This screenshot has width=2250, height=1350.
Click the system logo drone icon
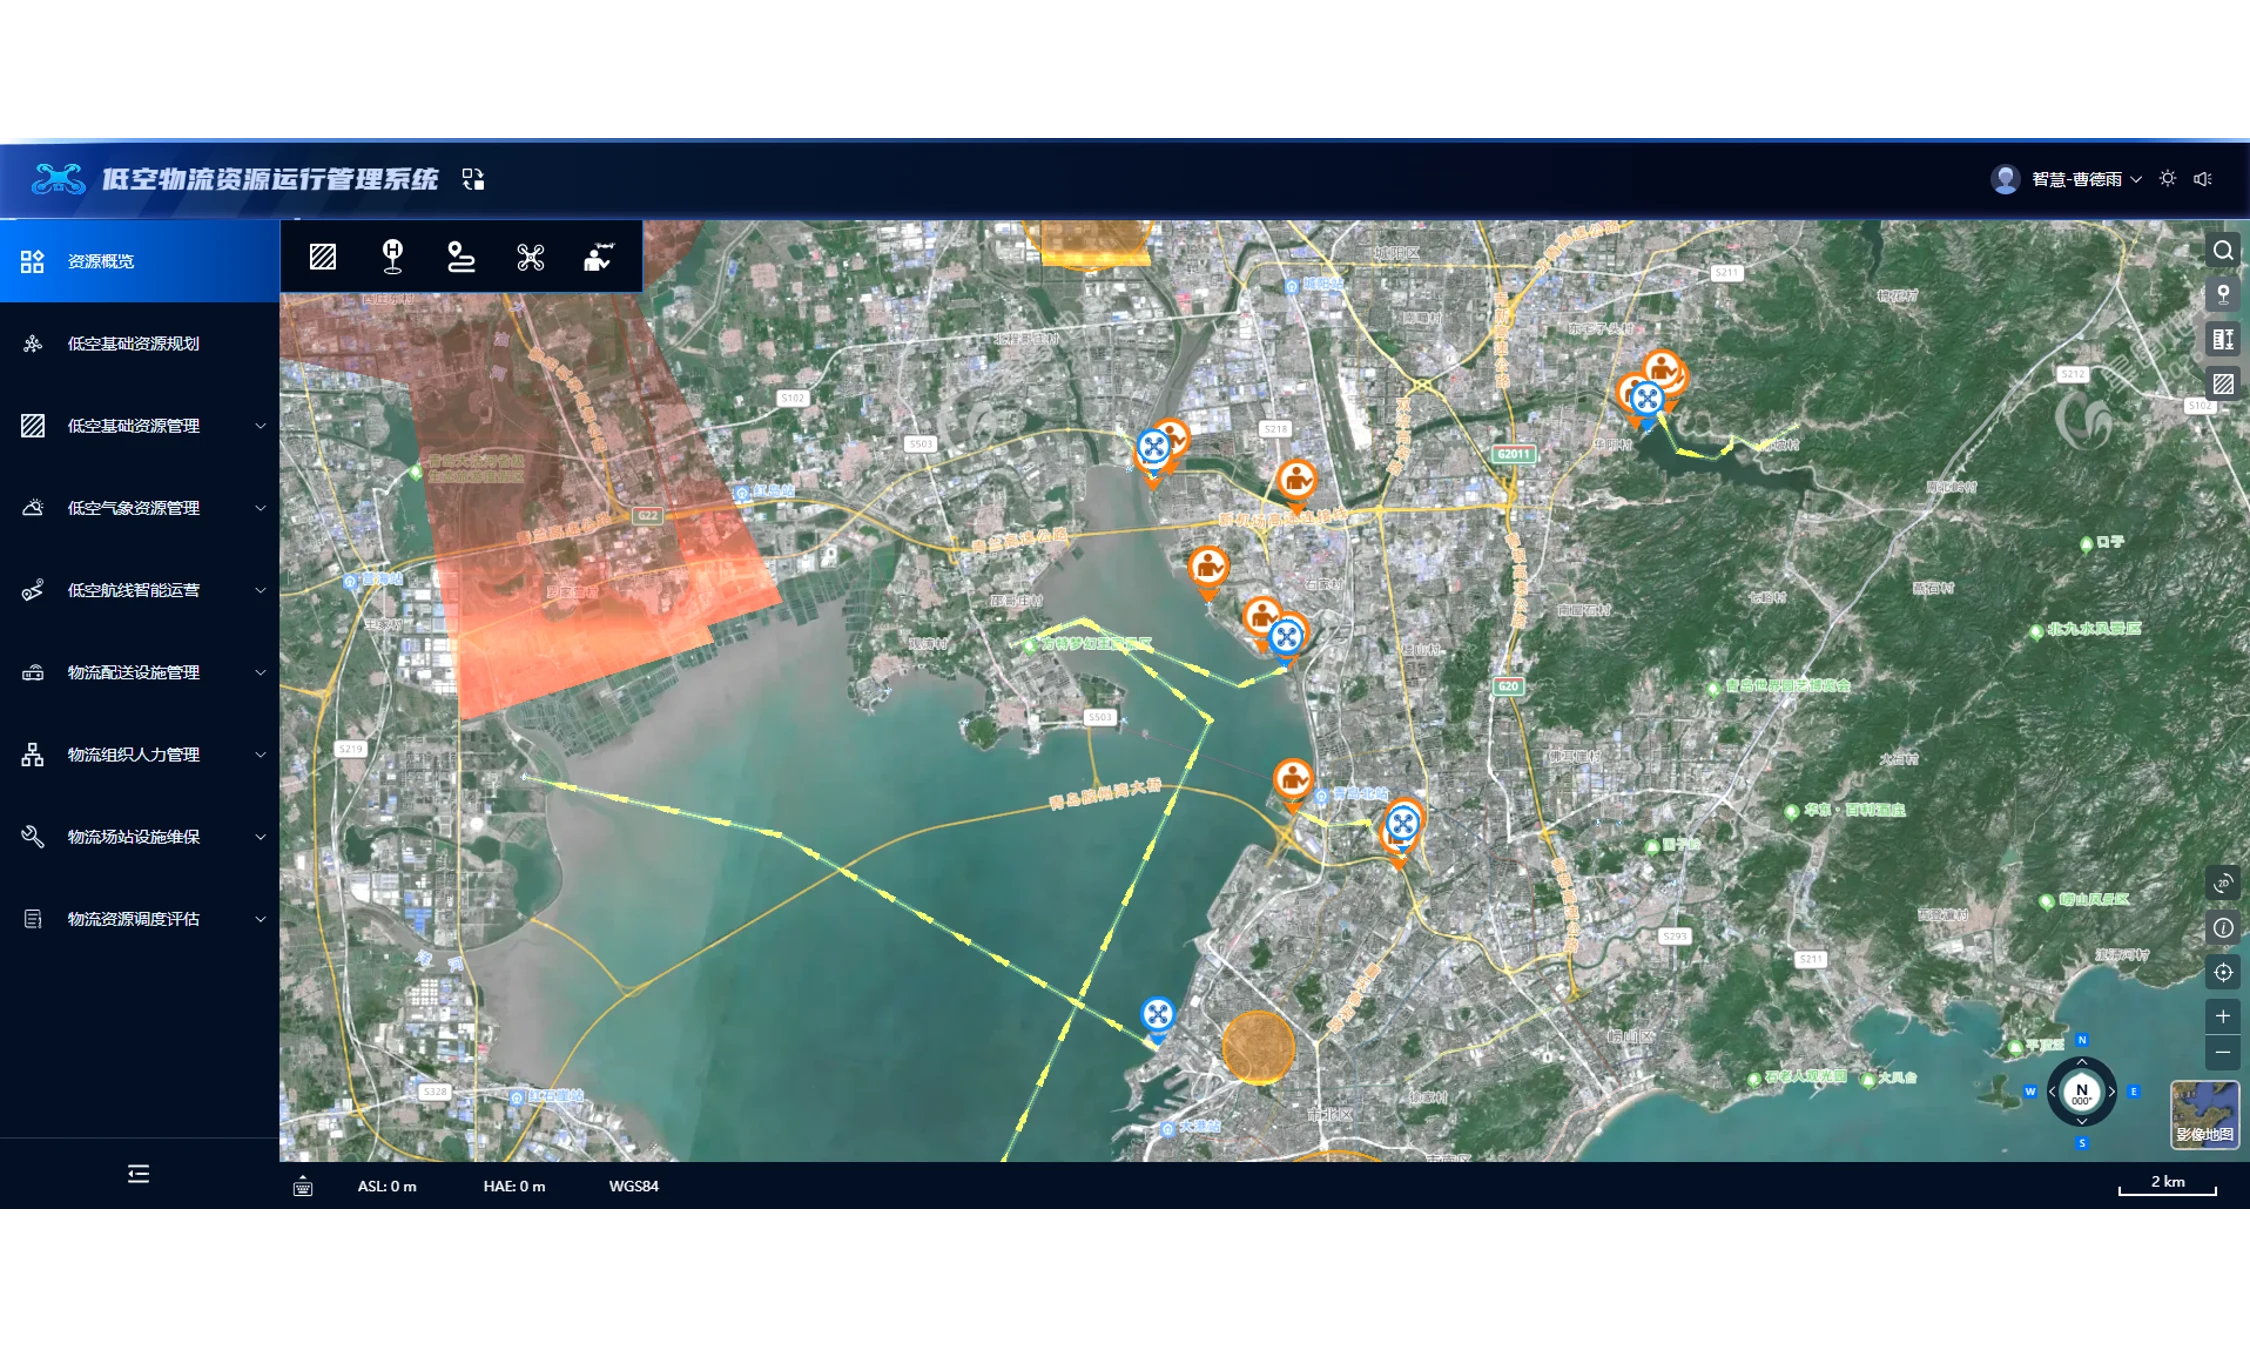pyautogui.click(x=58, y=179)
